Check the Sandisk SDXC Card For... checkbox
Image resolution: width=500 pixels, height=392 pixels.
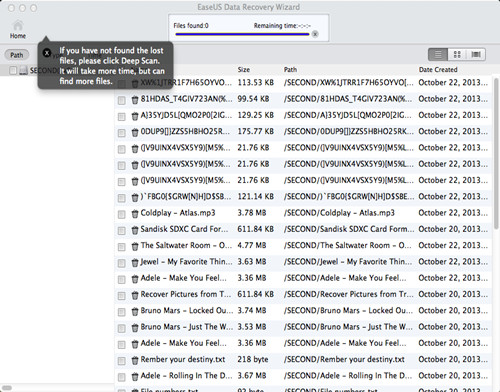coord(122,230)
